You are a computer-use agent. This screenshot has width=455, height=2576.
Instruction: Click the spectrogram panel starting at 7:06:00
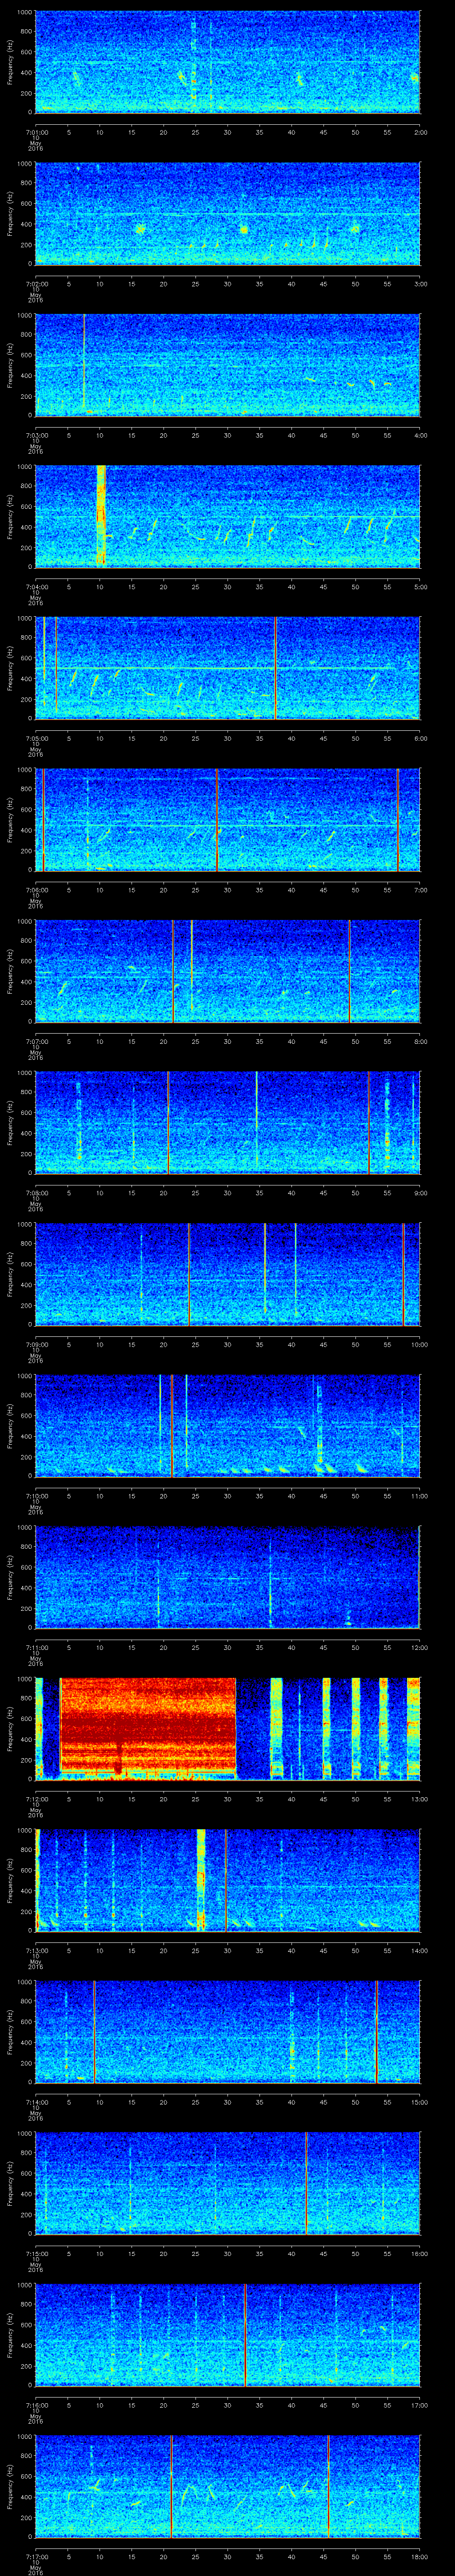pyautogui.click(x=227, y=820)
